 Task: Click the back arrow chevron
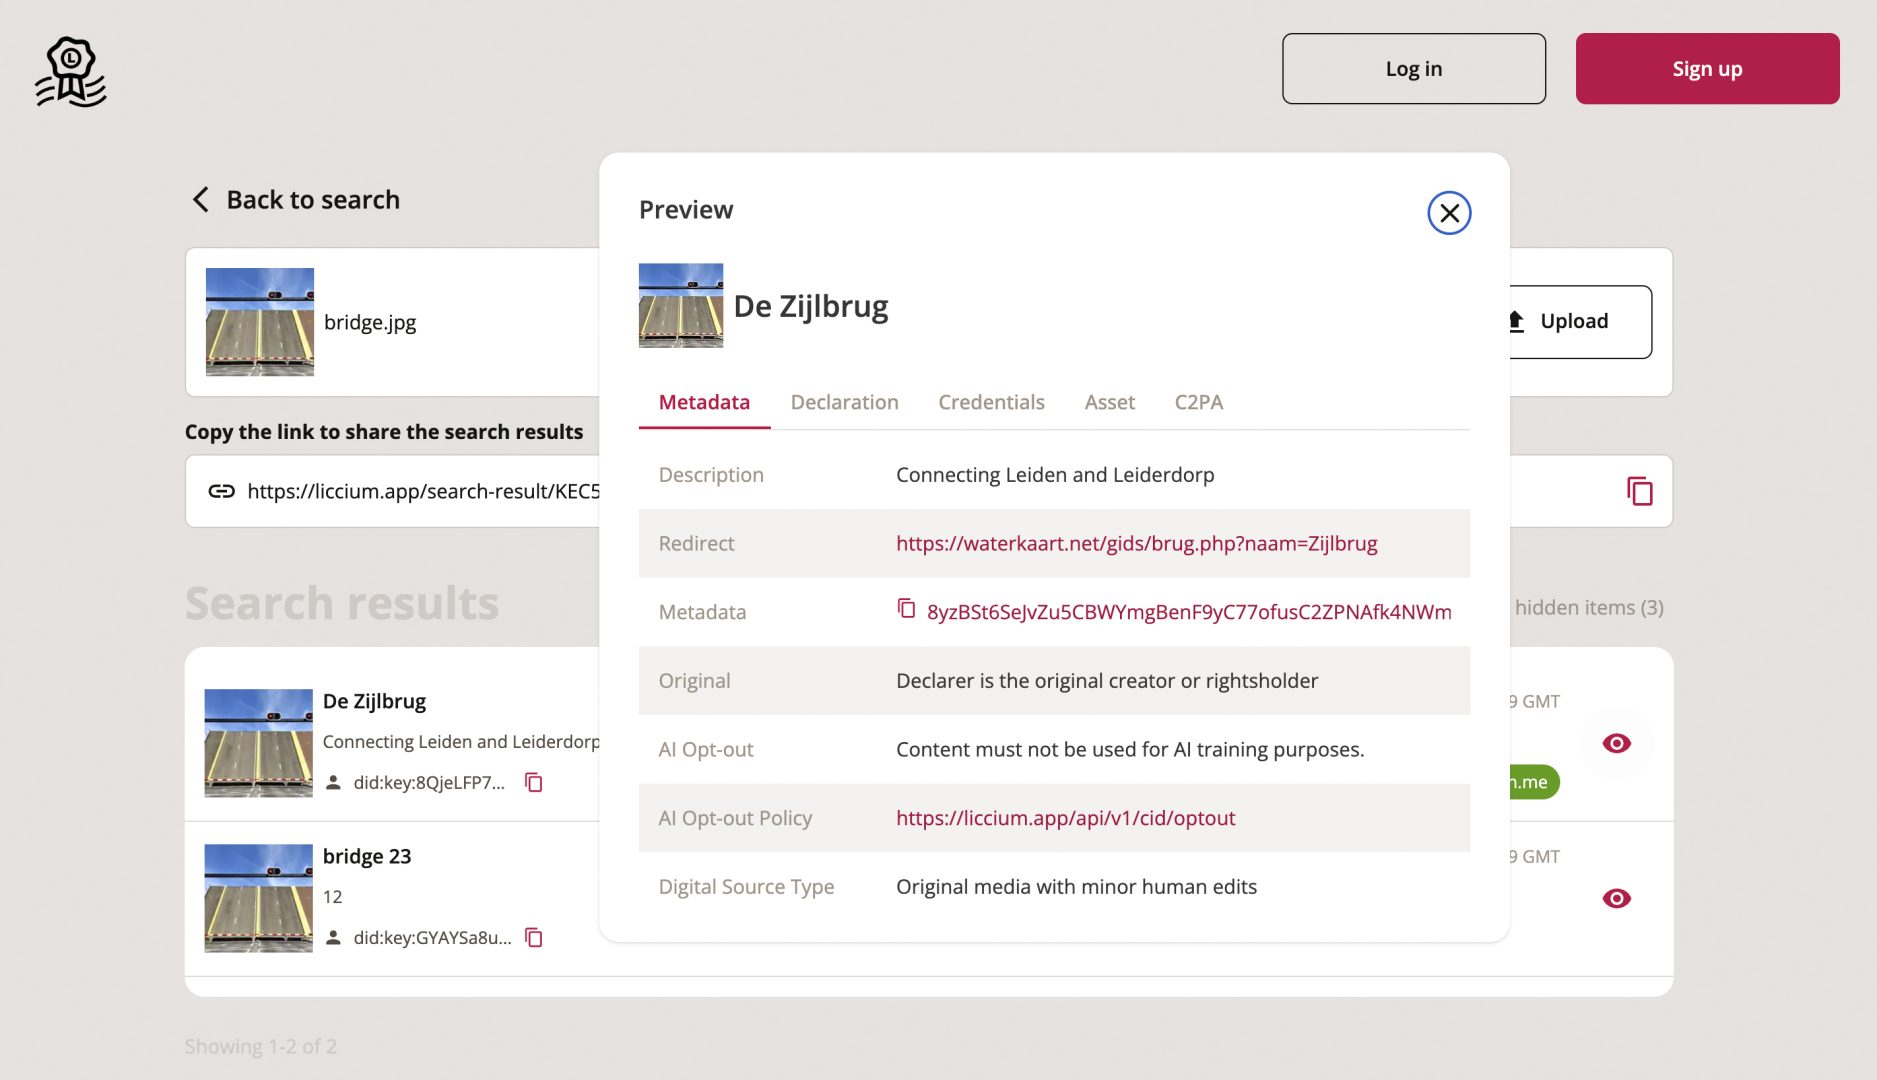point(201,200)
